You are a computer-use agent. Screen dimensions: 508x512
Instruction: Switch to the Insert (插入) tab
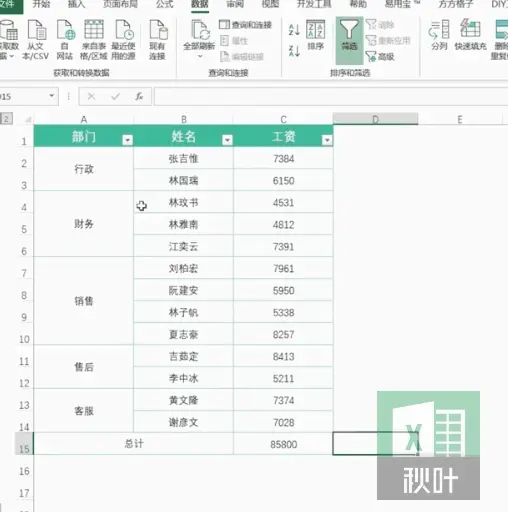[77, 4]
